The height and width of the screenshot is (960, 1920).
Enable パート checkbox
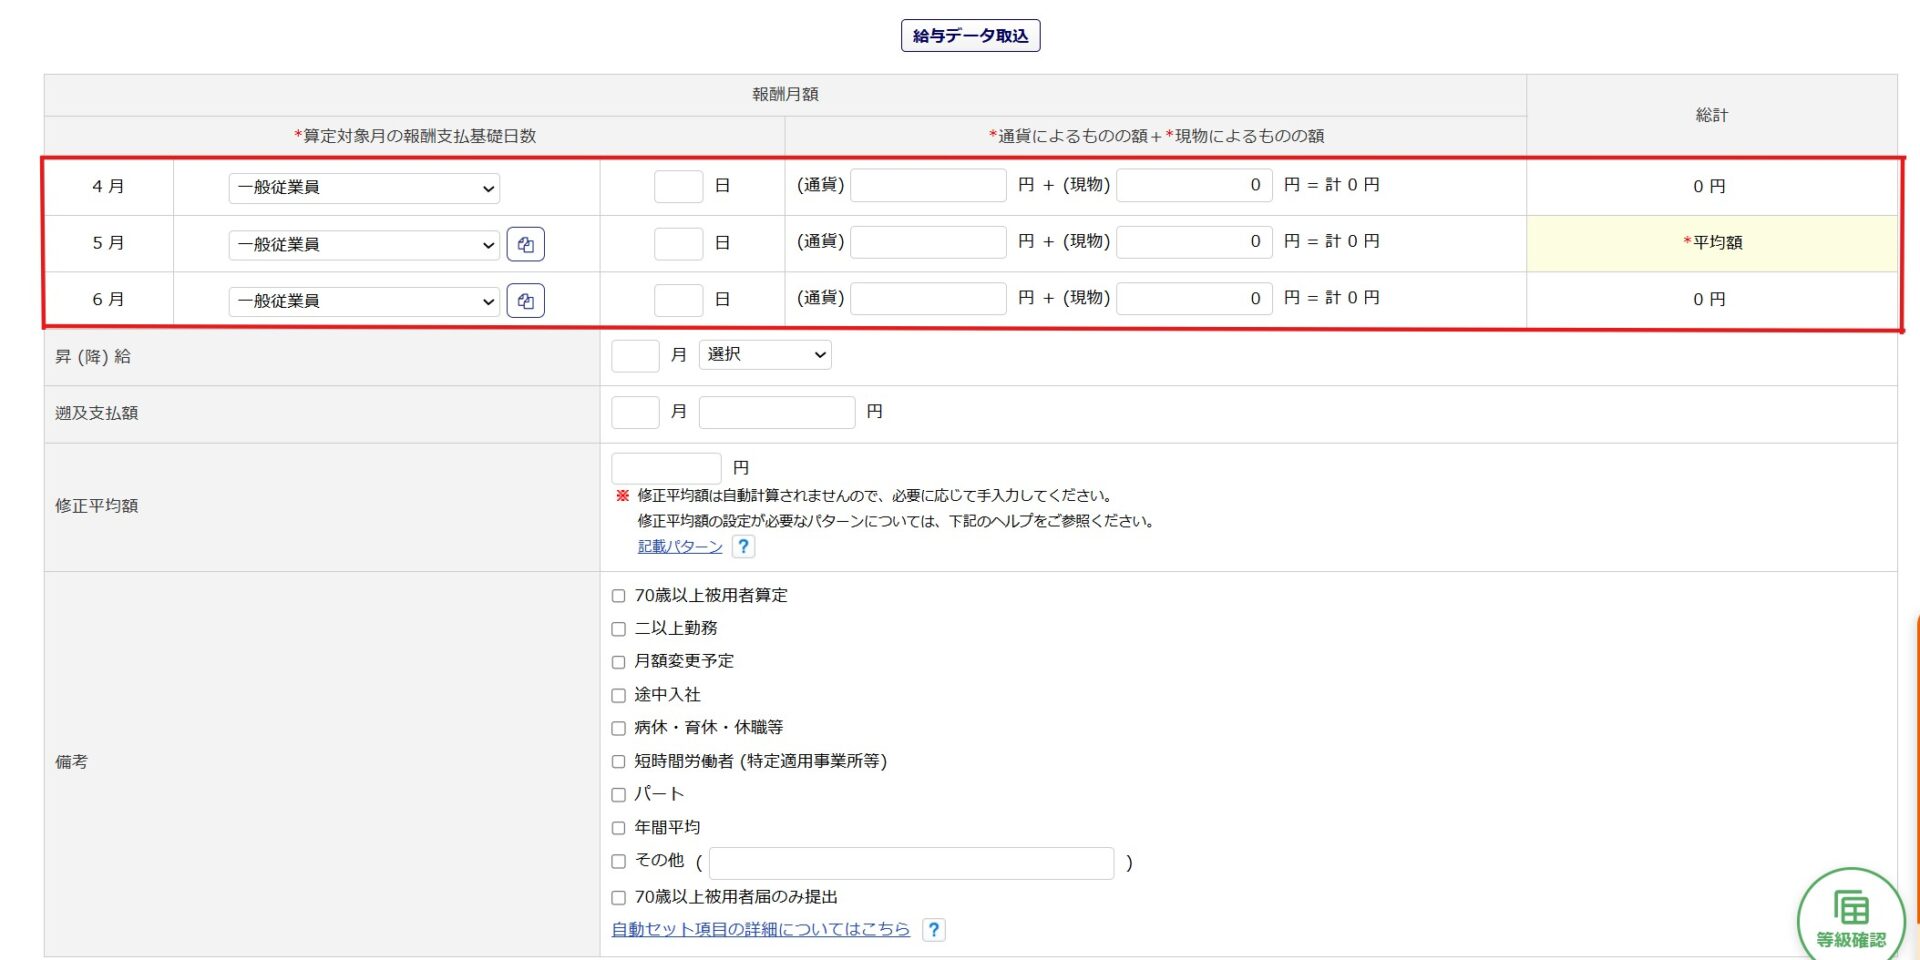click(618, 795)
